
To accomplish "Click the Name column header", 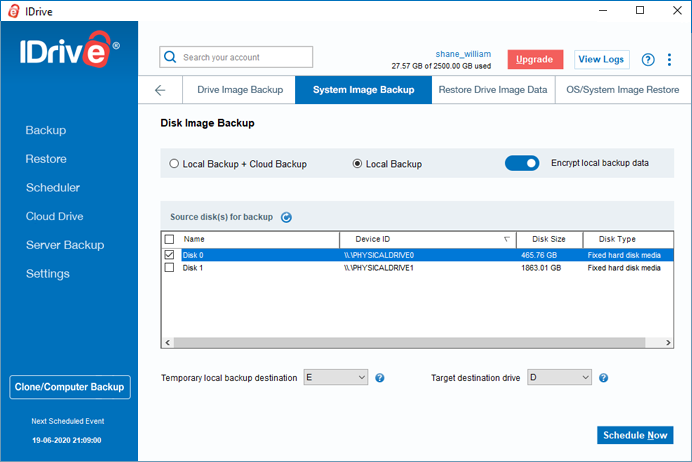I will point(258,239).
